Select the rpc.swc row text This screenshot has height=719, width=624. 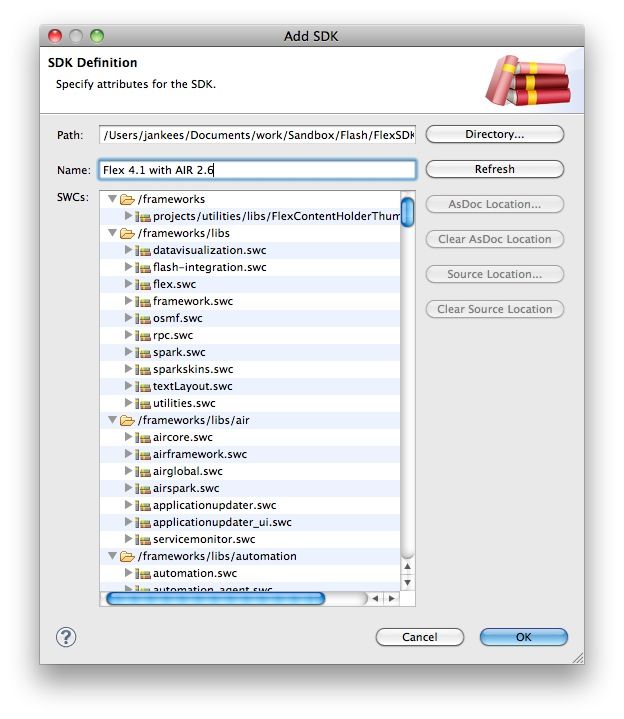point(173,335)
